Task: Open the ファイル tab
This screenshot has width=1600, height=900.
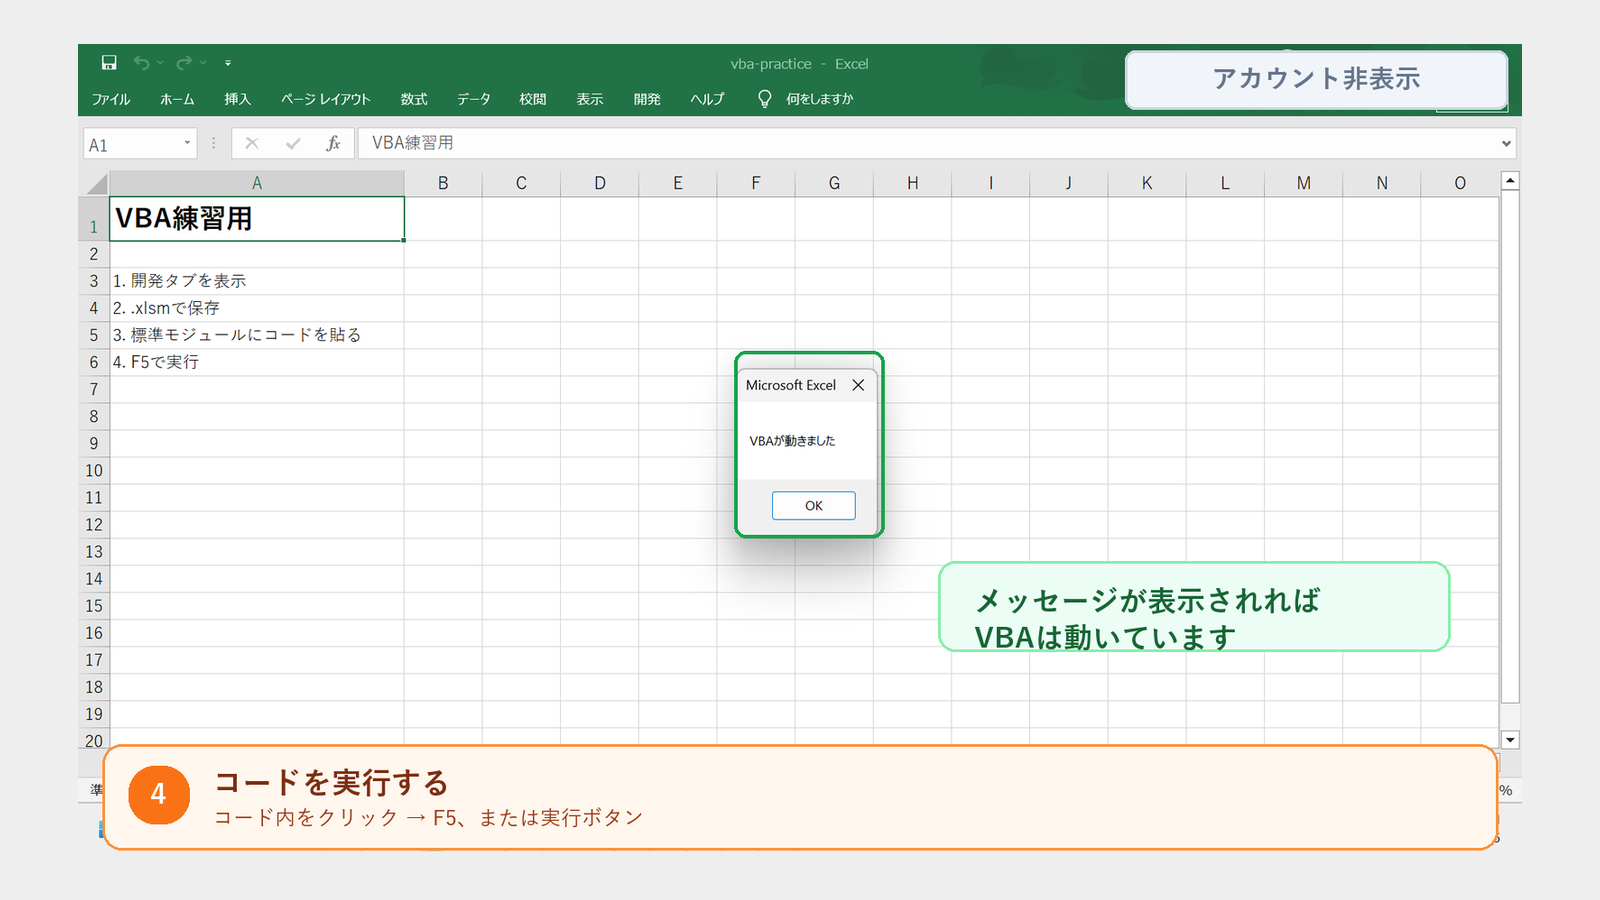Action: [x=111, y=99]
